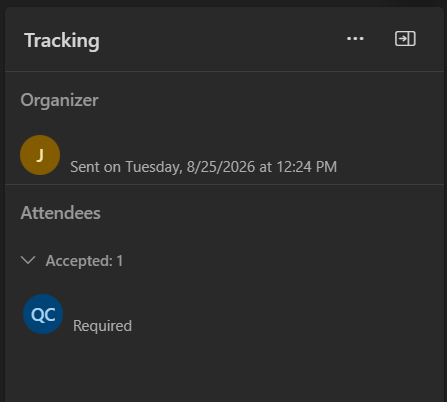
Task: Click the blank area between the Tracking title and the ellipsis
Action: pyautogui.click(x=223, y=40)
